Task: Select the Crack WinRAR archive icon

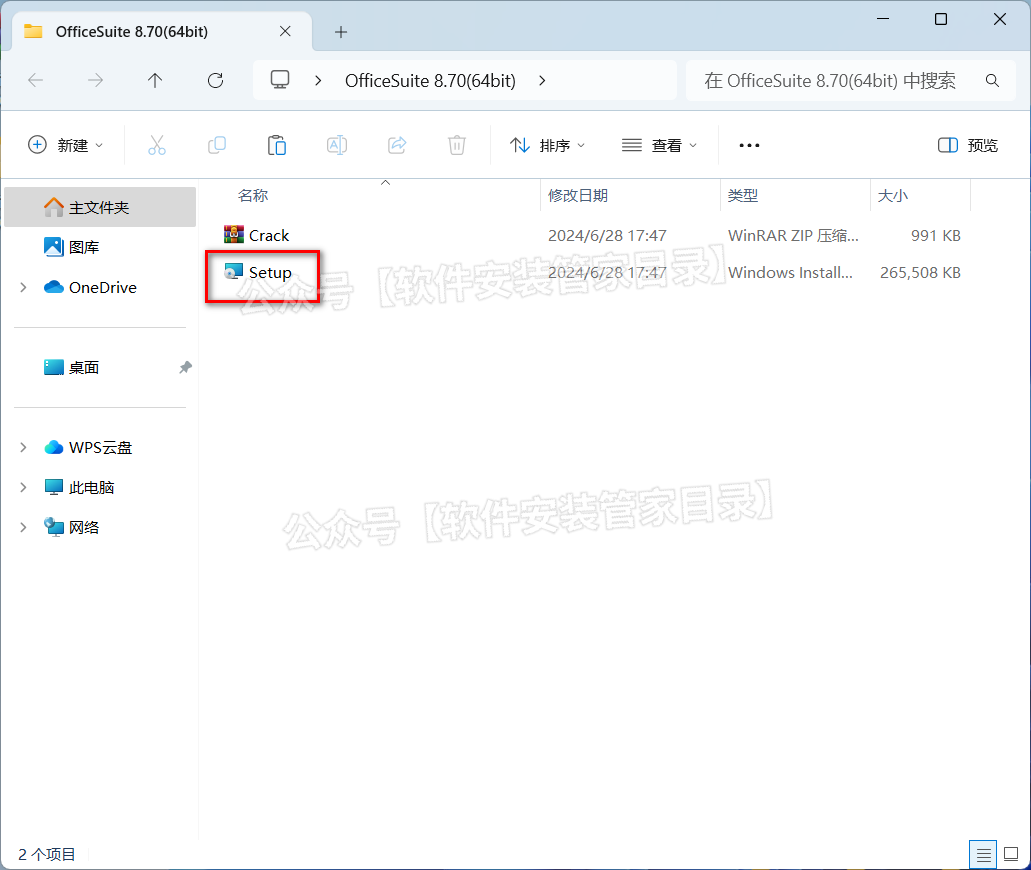Action: pyautogui.click(x=233, y=234)
